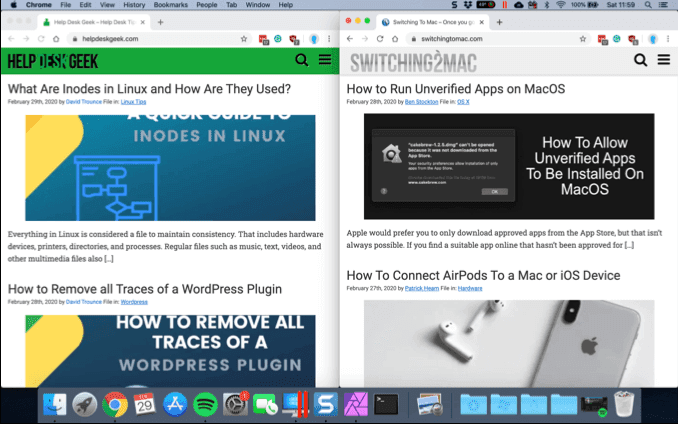The height and width of the screenshot is (424, 678).
Task: Open hamburger menu on Help Desk Geek
Action: [325, 59]
